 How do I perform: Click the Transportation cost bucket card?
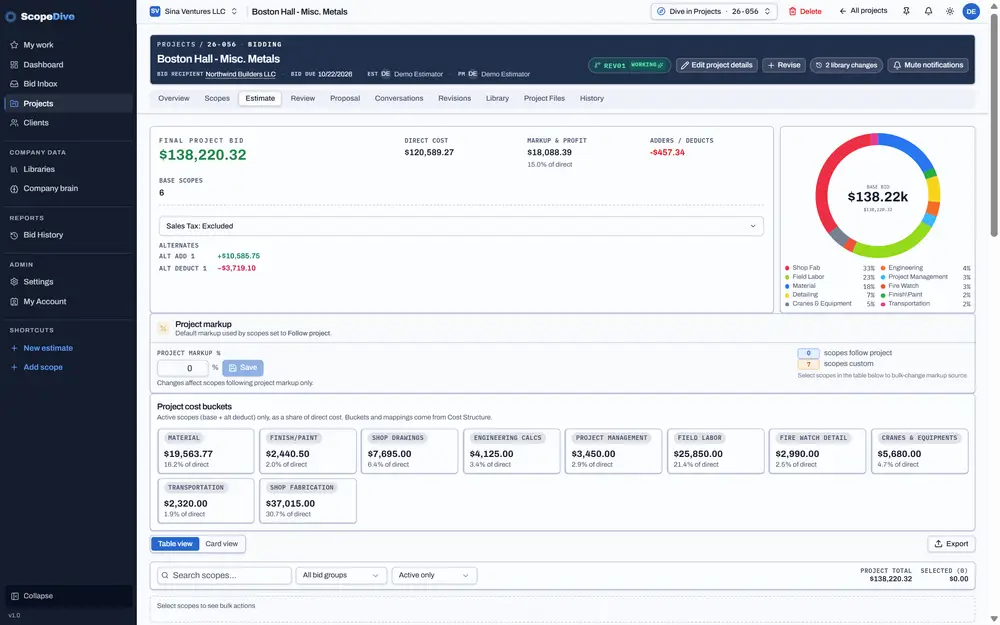pos(205,501)
